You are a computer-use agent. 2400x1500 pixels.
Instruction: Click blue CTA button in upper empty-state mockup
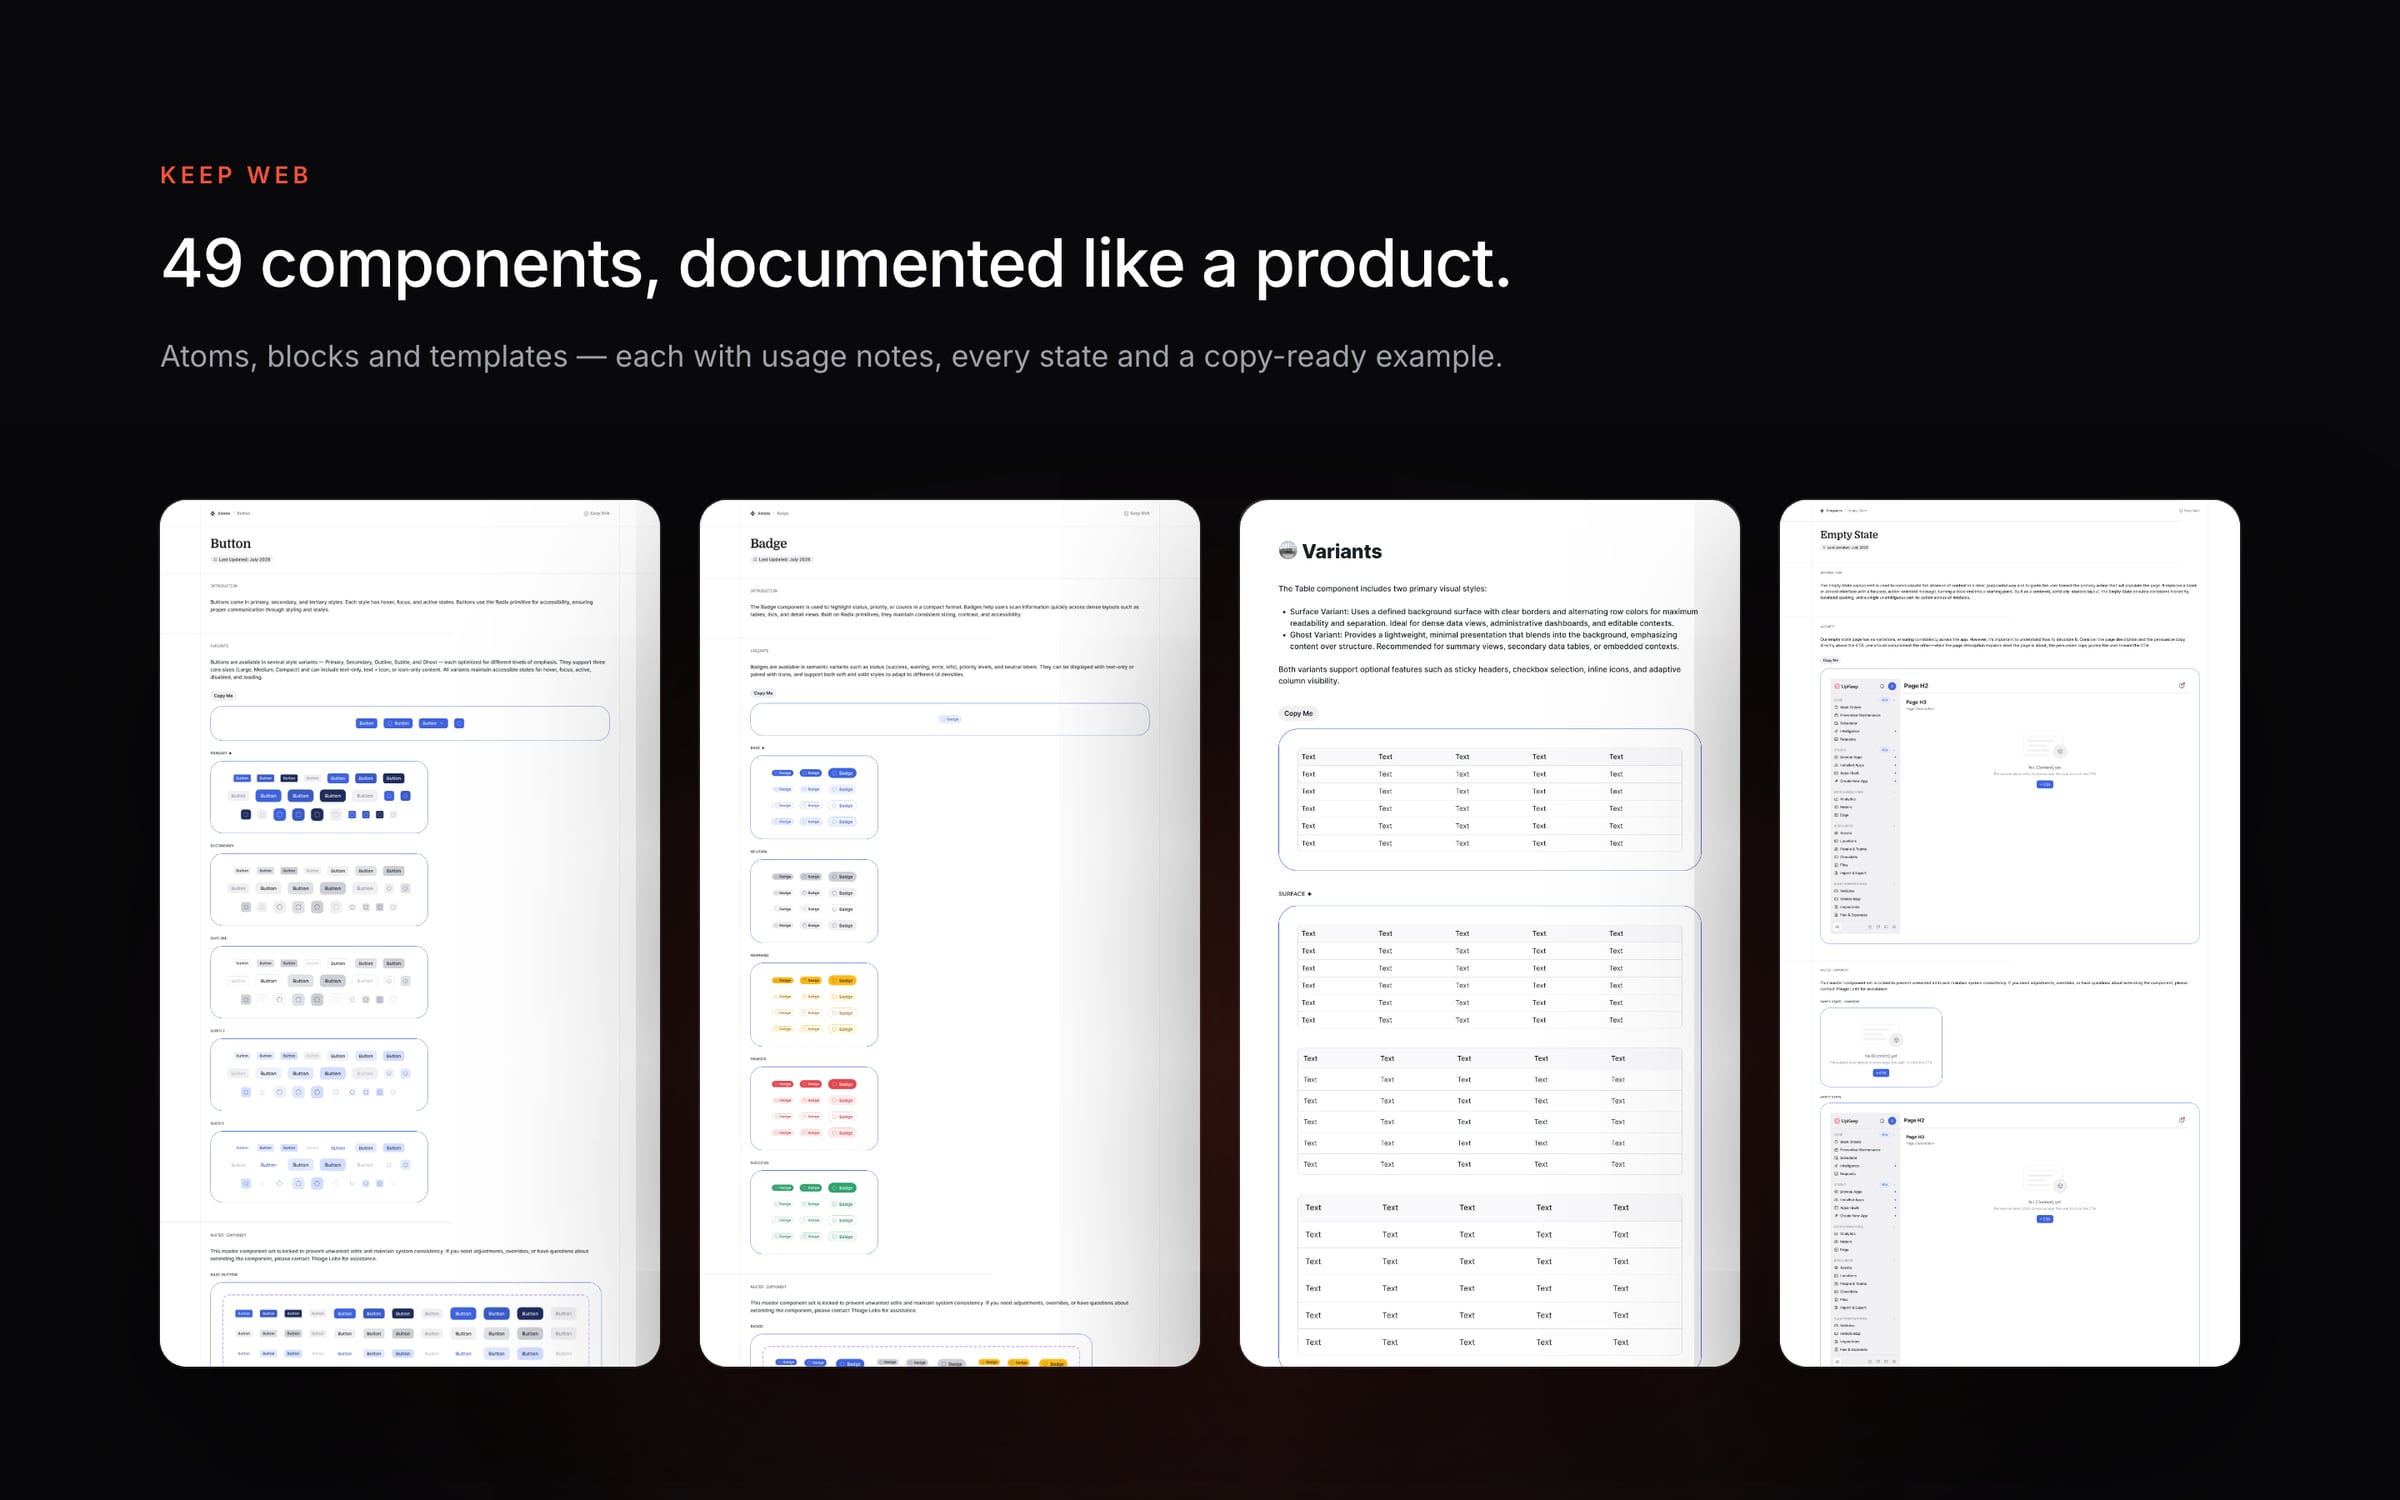2044,785
